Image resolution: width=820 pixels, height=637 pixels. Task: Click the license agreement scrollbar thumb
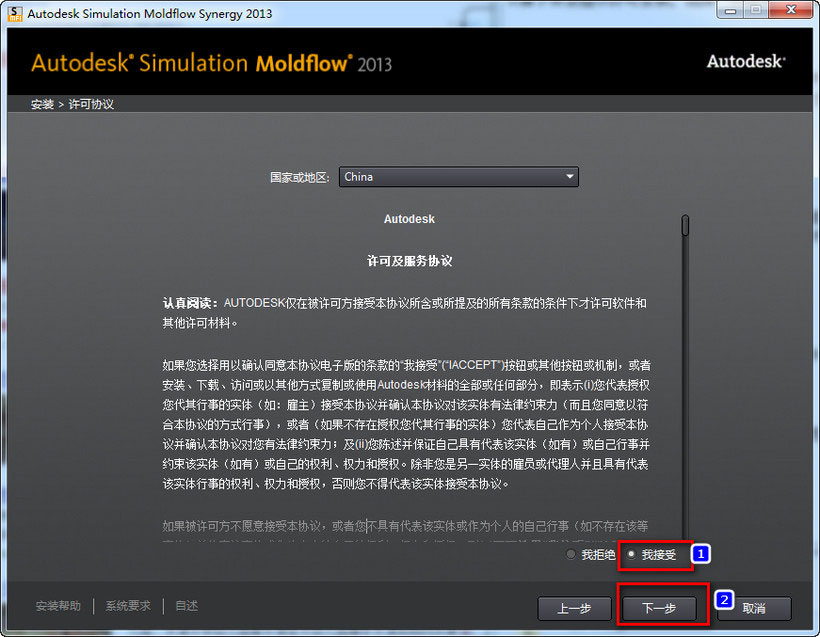pyautogui.click(x=685, y=225)
